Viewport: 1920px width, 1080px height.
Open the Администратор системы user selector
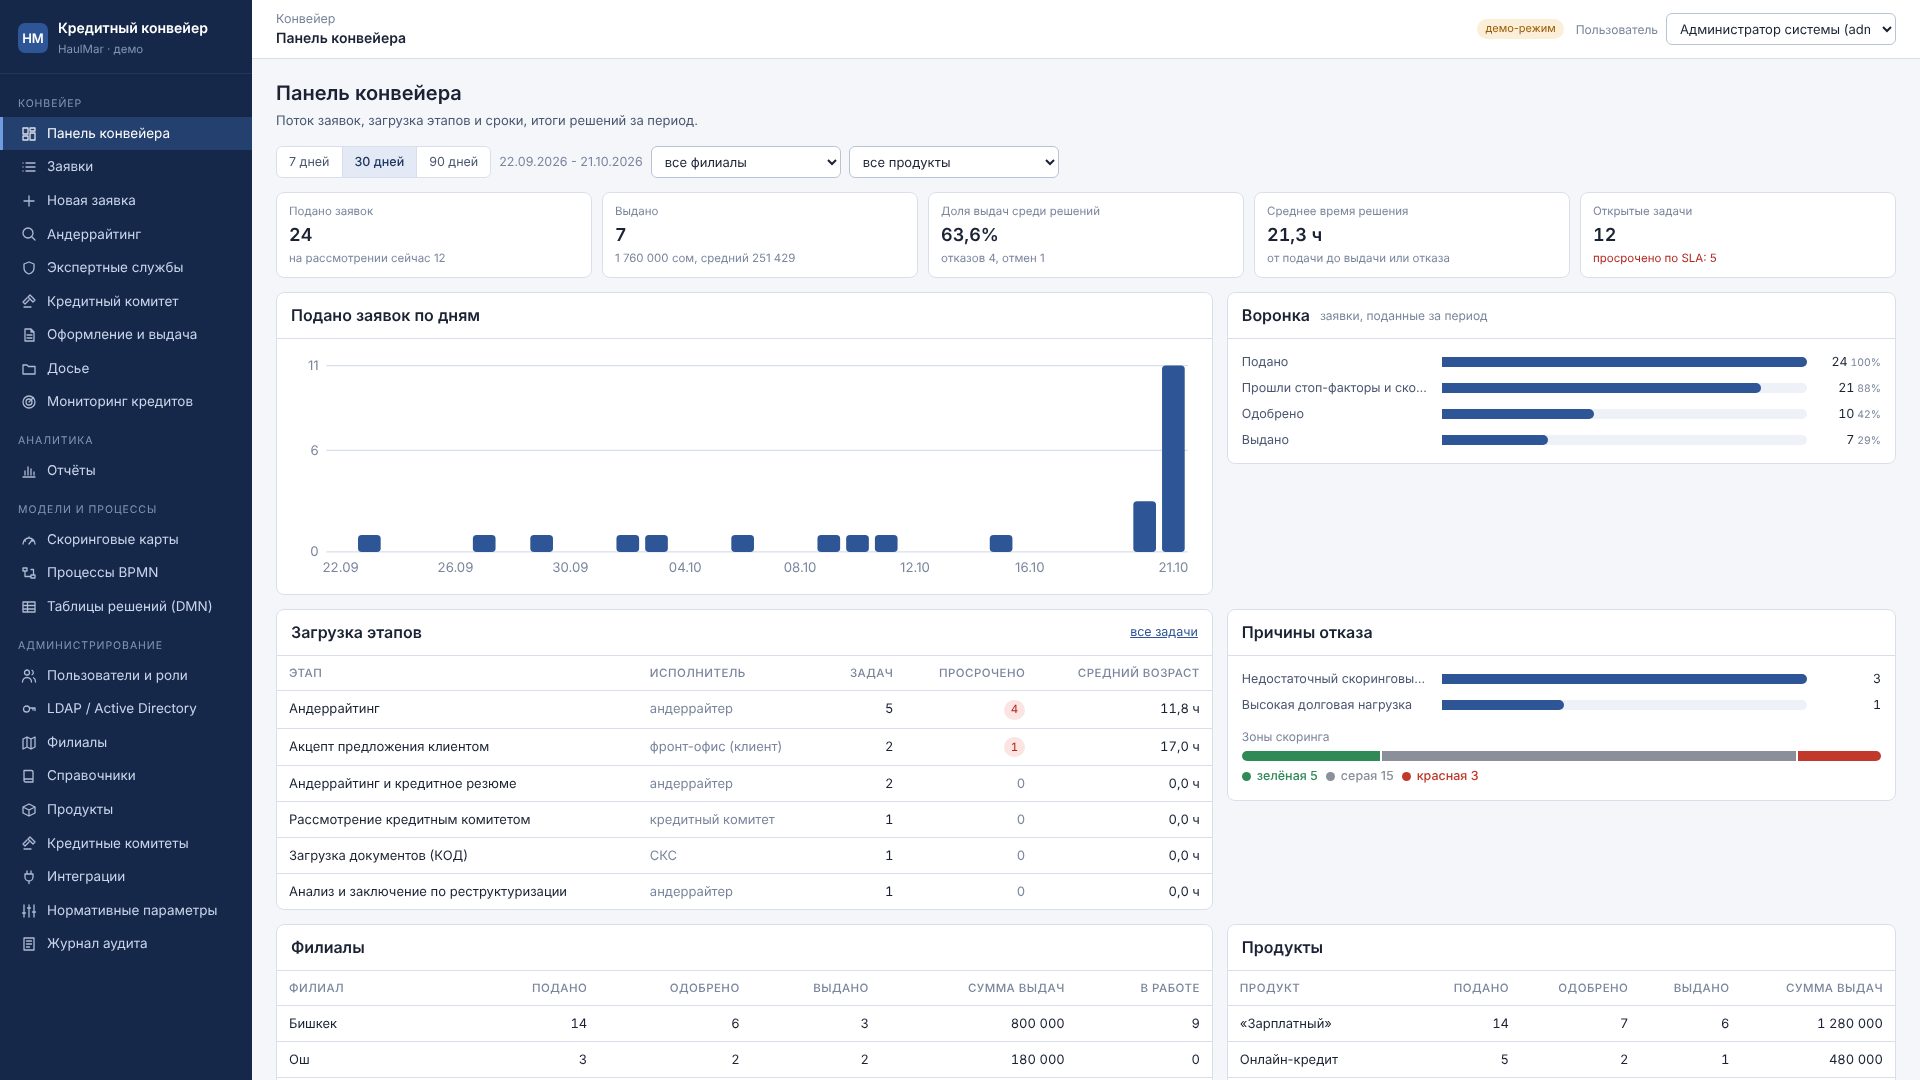(x=1781, y=29)
